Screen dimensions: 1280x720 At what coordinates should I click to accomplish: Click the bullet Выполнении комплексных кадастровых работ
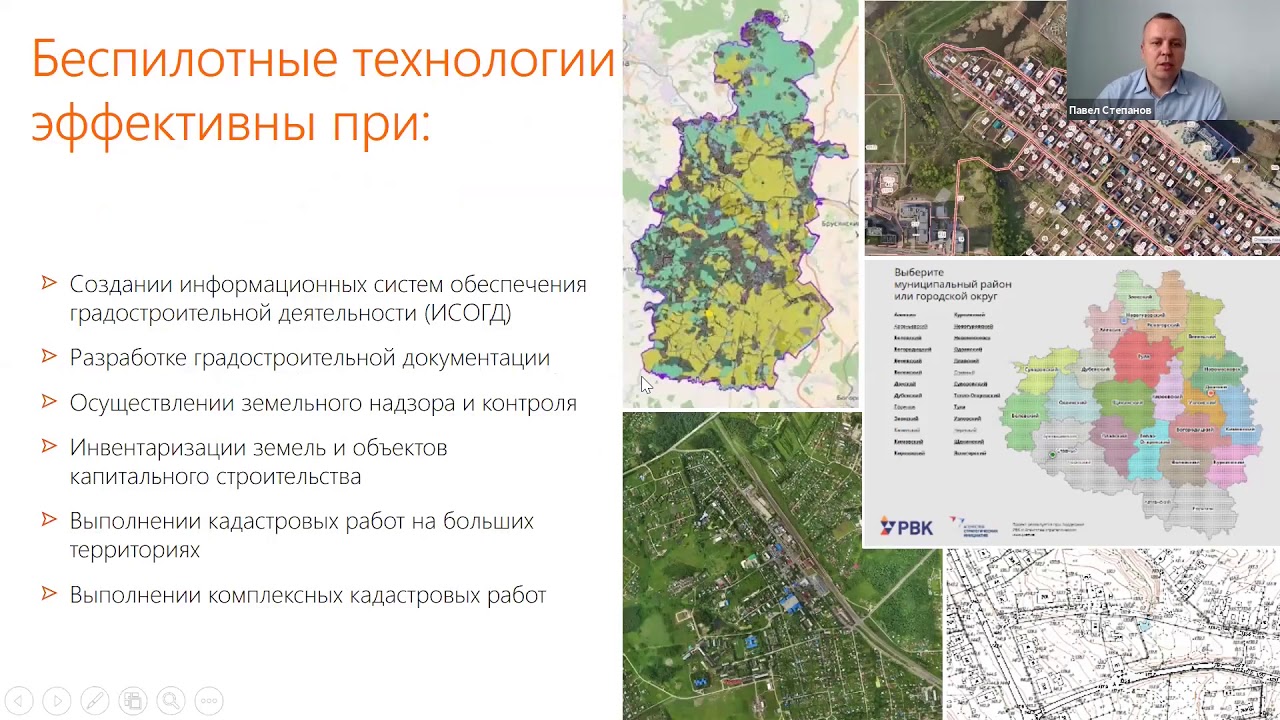pos(308,595)
